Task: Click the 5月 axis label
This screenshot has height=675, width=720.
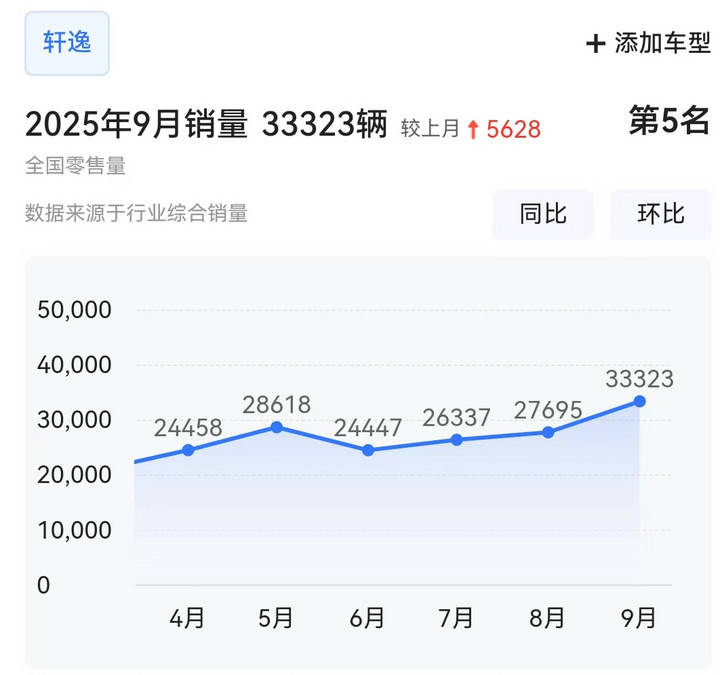Action: (x=276, y=618)
